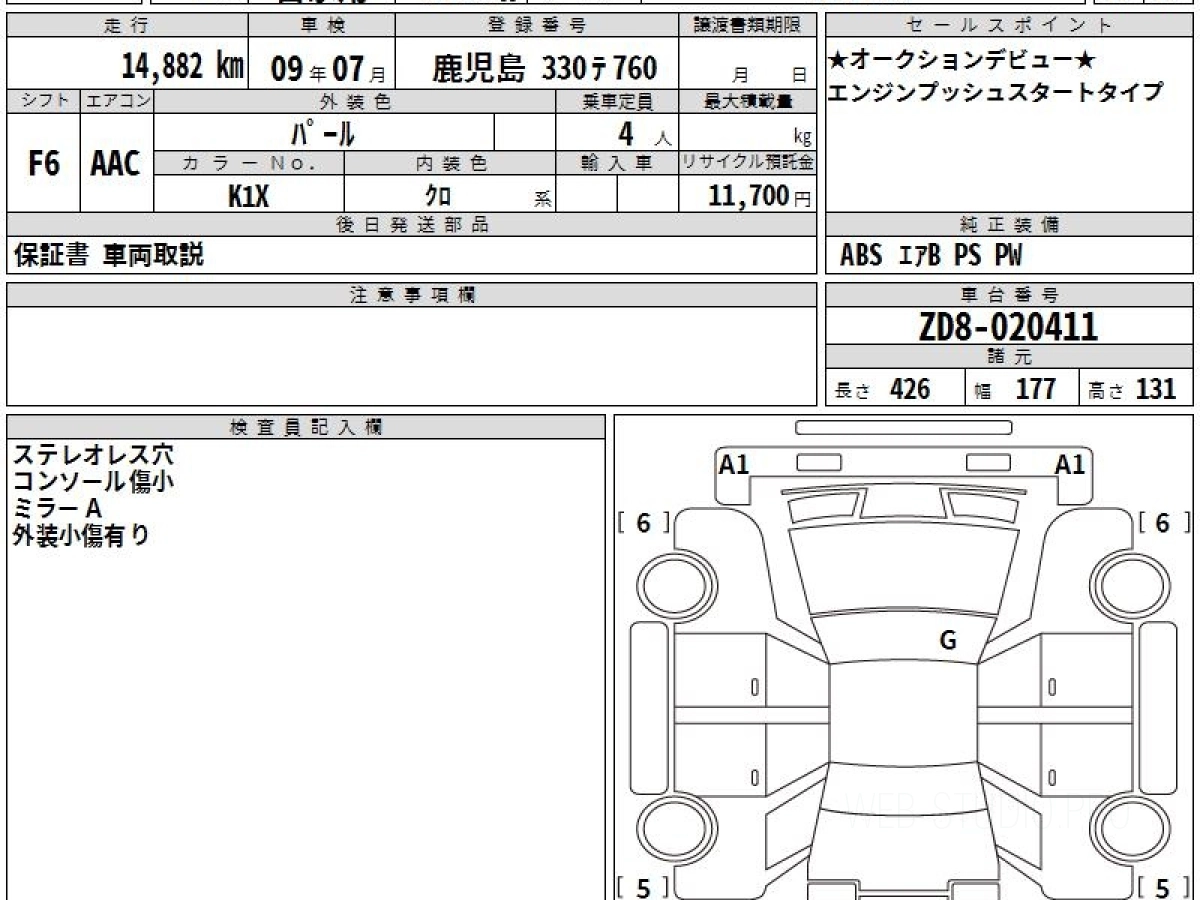Screen dimensions: 1200x900
Task: Click the G mark on the car diagram
Action: point(948,641)
